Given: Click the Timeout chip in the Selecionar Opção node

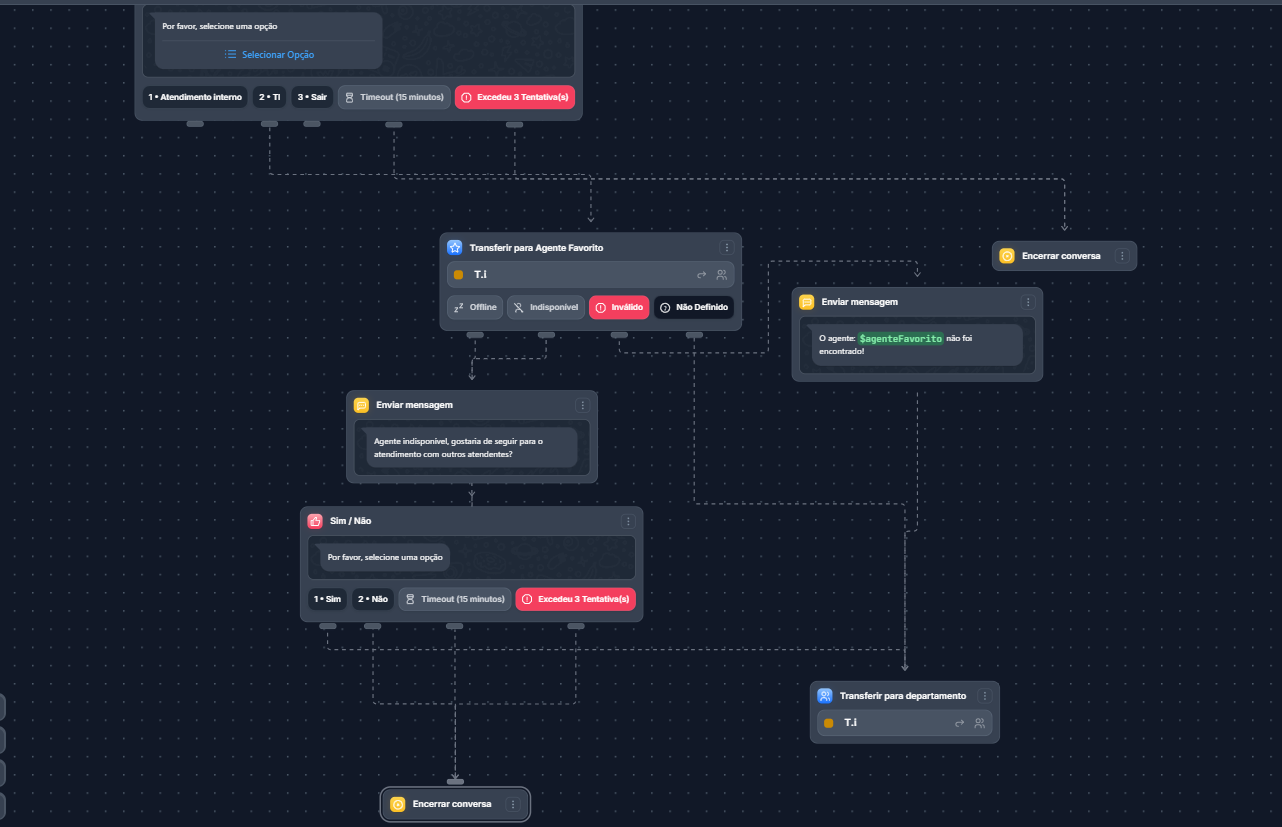Looking at the screenshot, I should tap(394, 97).
